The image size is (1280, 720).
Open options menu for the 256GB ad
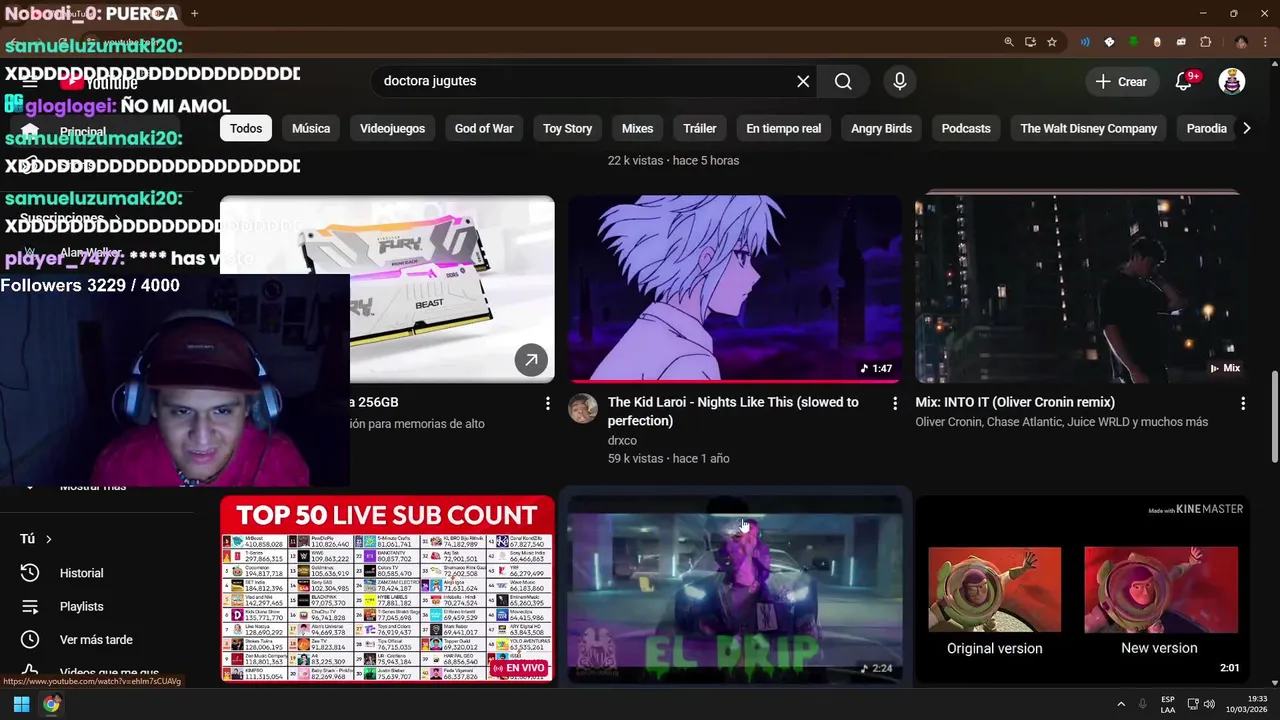pyautogui.click(x=547, y=403)
